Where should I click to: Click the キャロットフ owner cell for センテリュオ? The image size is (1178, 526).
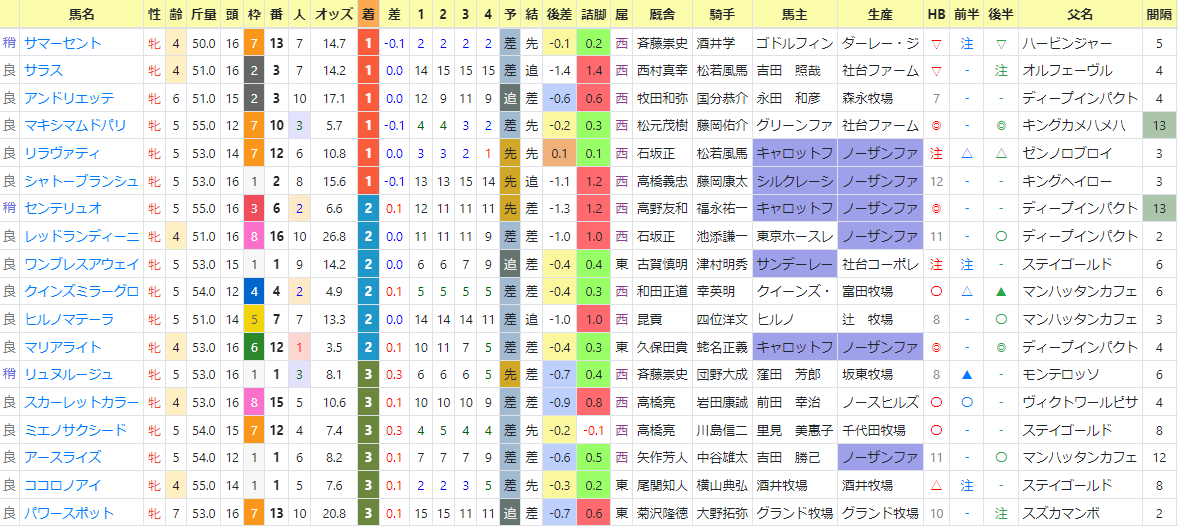click(796, 209)
